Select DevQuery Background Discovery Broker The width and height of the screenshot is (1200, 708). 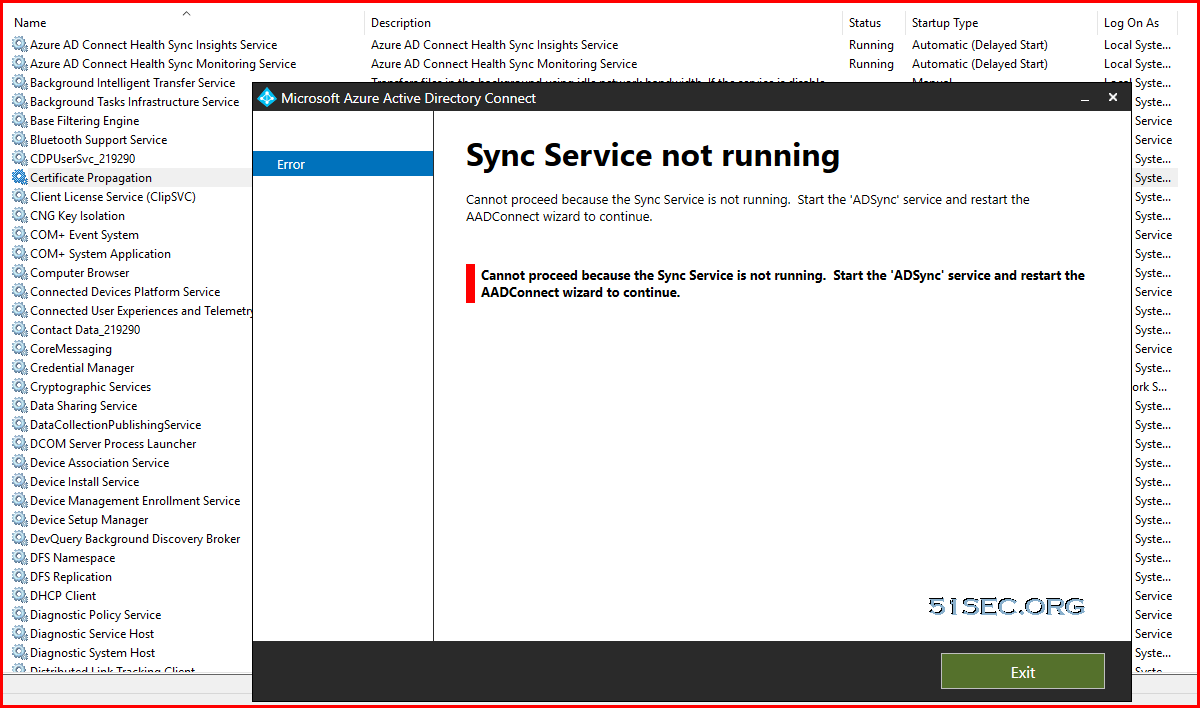tap(135, 539)
